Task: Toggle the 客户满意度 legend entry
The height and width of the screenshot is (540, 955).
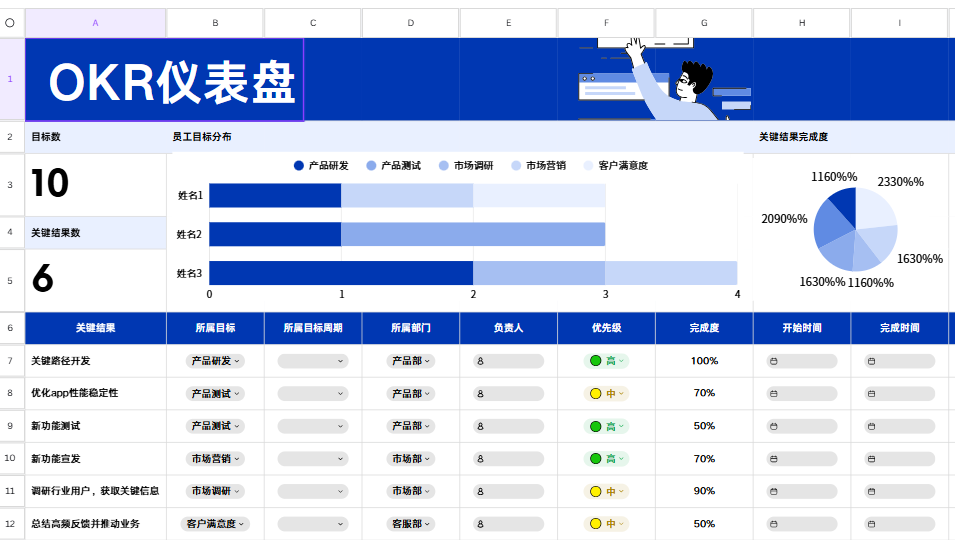Action: pos(616,166)
